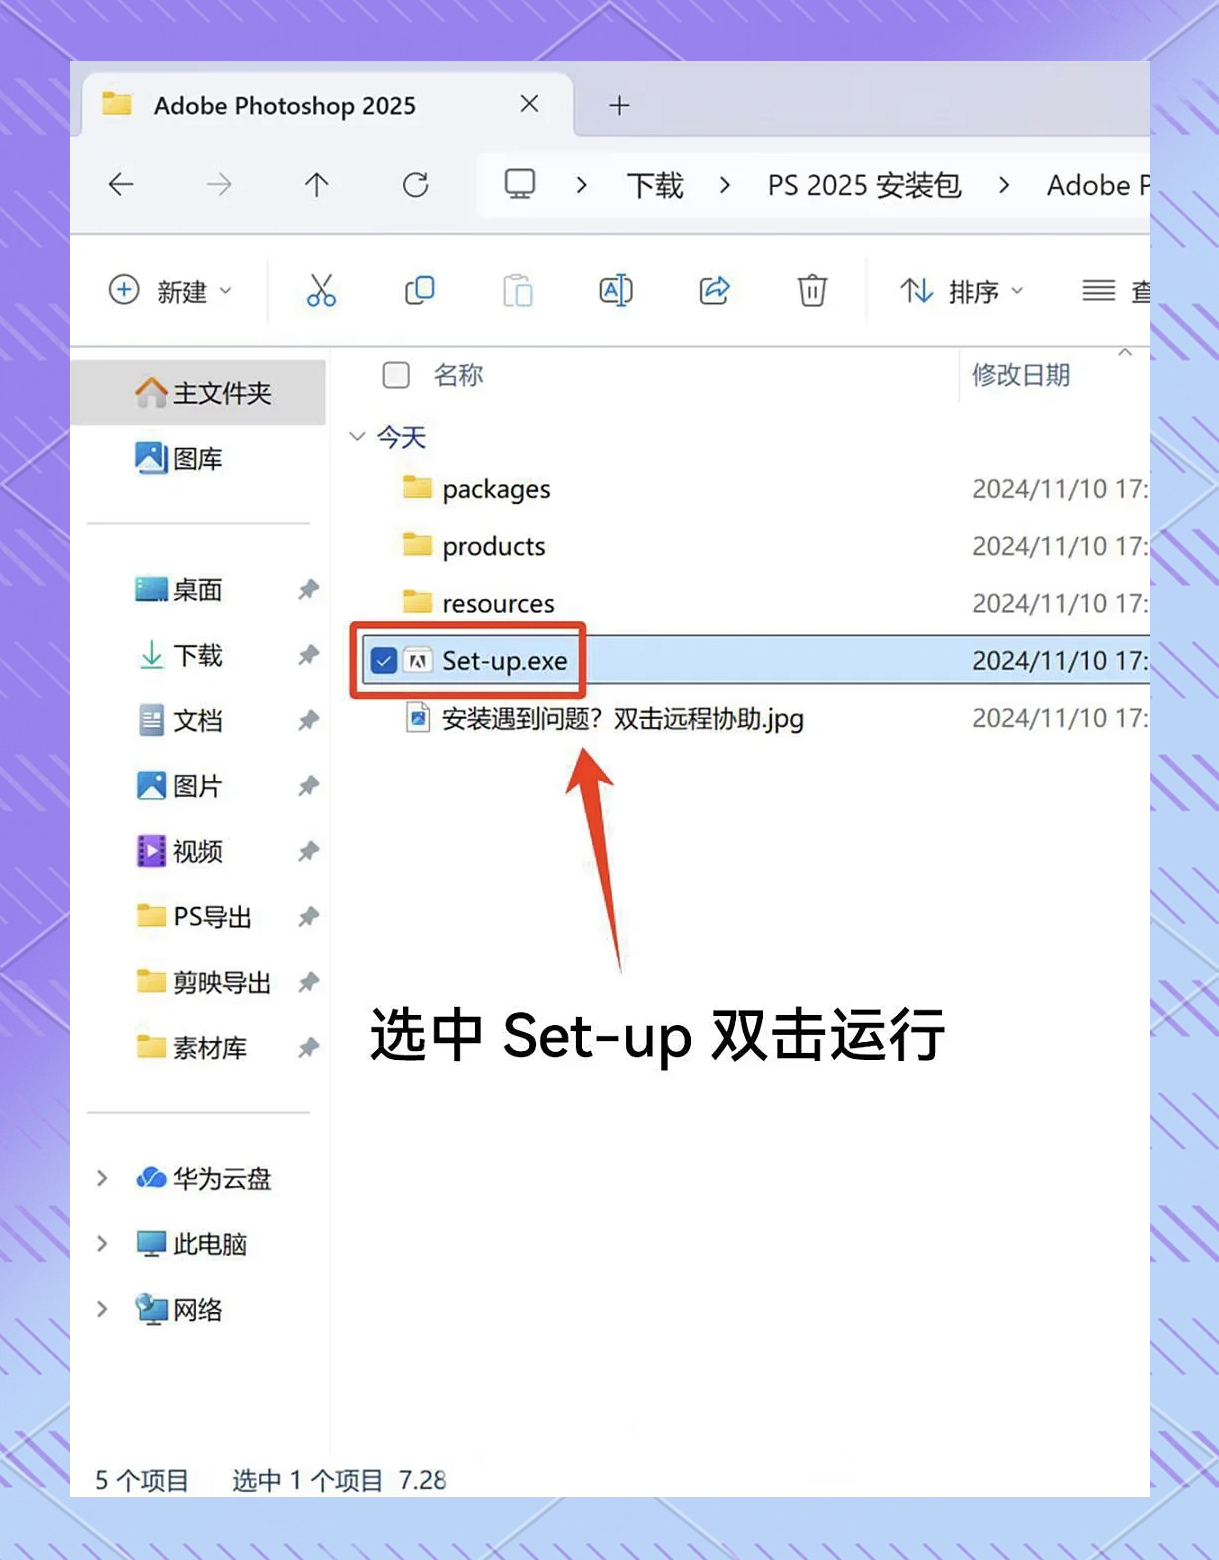
Task: Click the pin icon beside 图片
Action: 308,787
